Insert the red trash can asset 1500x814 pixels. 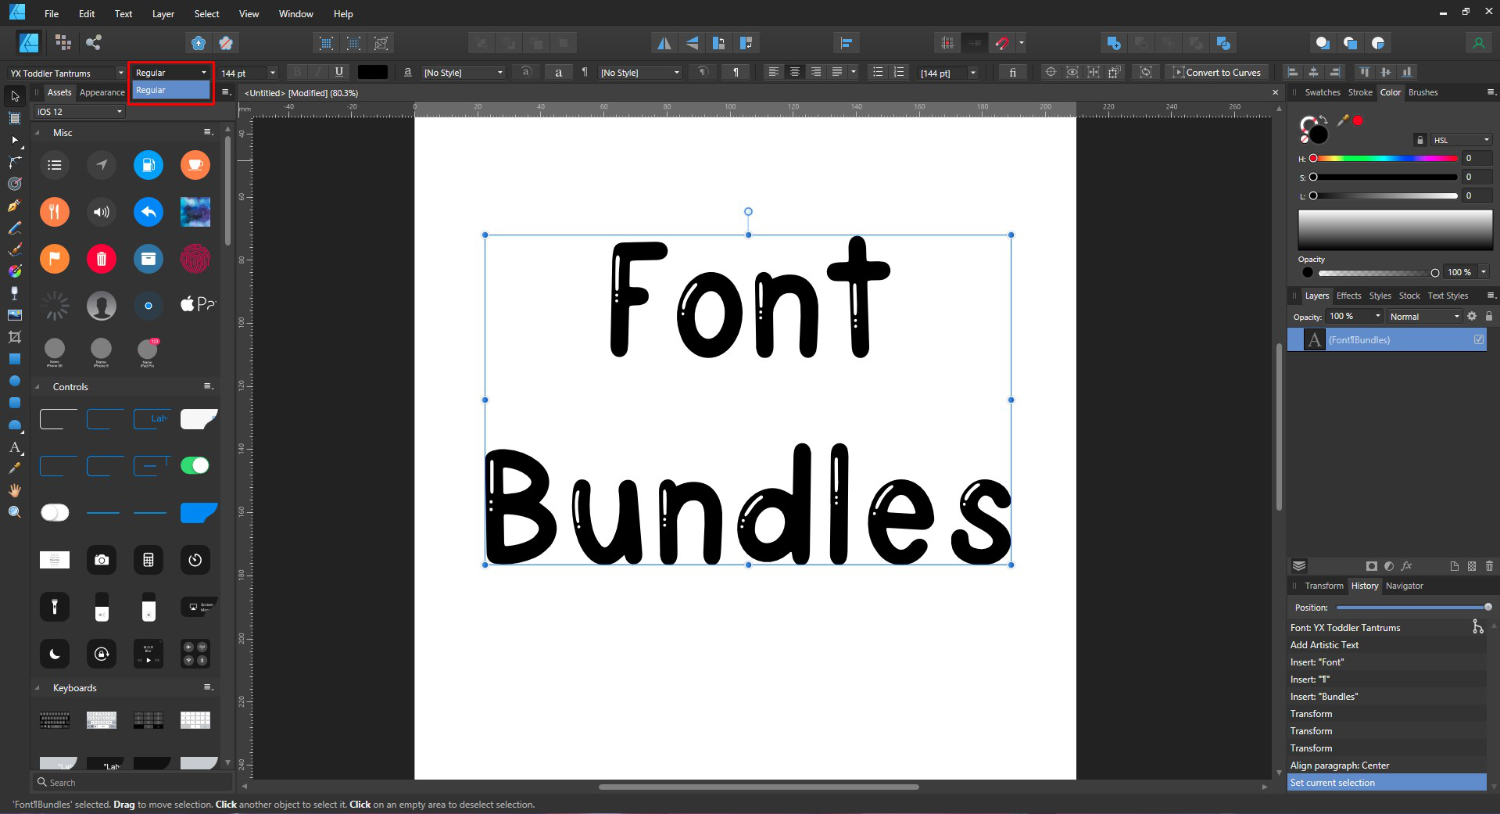pos(101,259)
